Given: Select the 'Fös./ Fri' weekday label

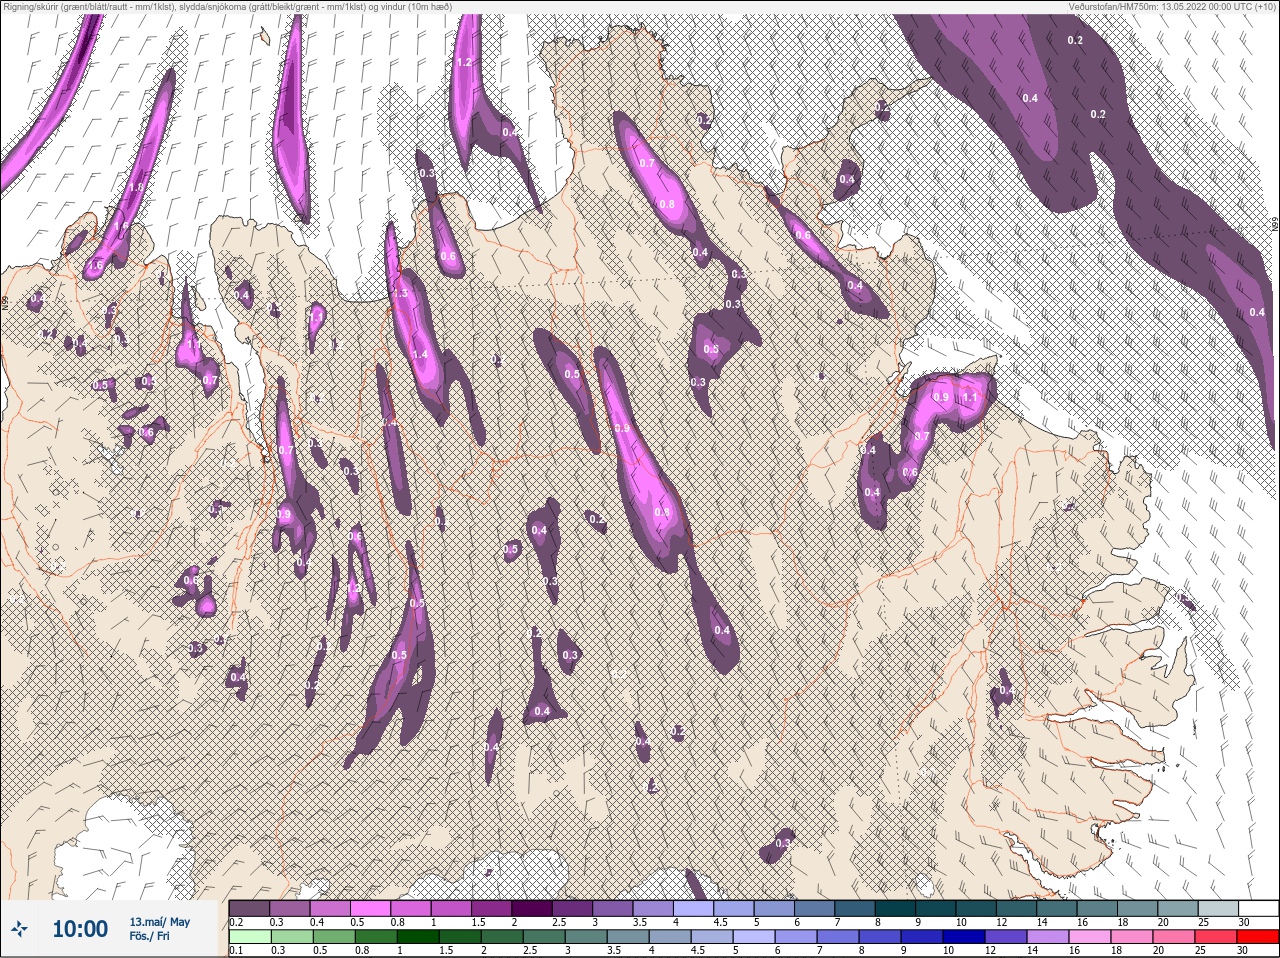Looking at the screenshot, I should [149, 936].
